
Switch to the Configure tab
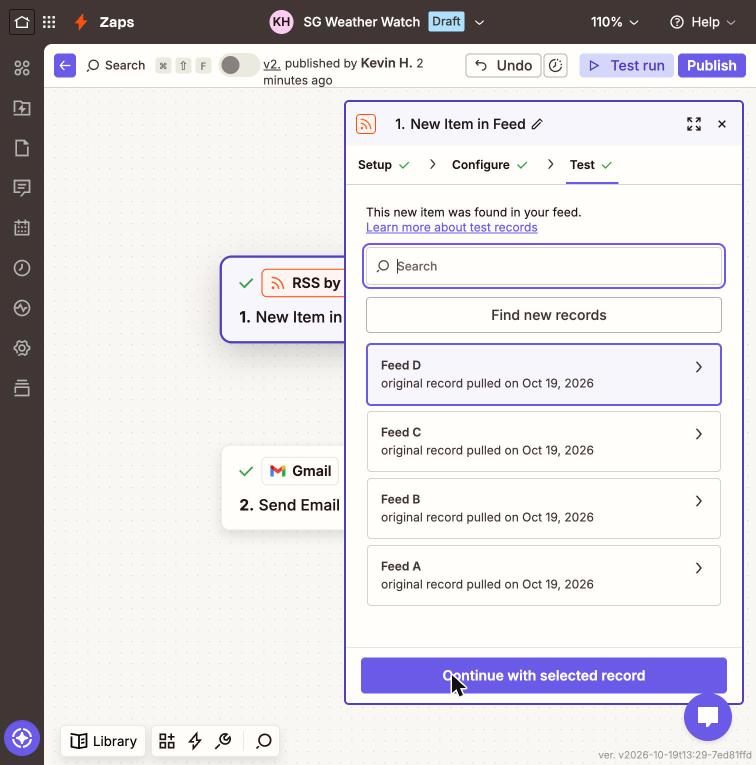[x=490, y=165]
